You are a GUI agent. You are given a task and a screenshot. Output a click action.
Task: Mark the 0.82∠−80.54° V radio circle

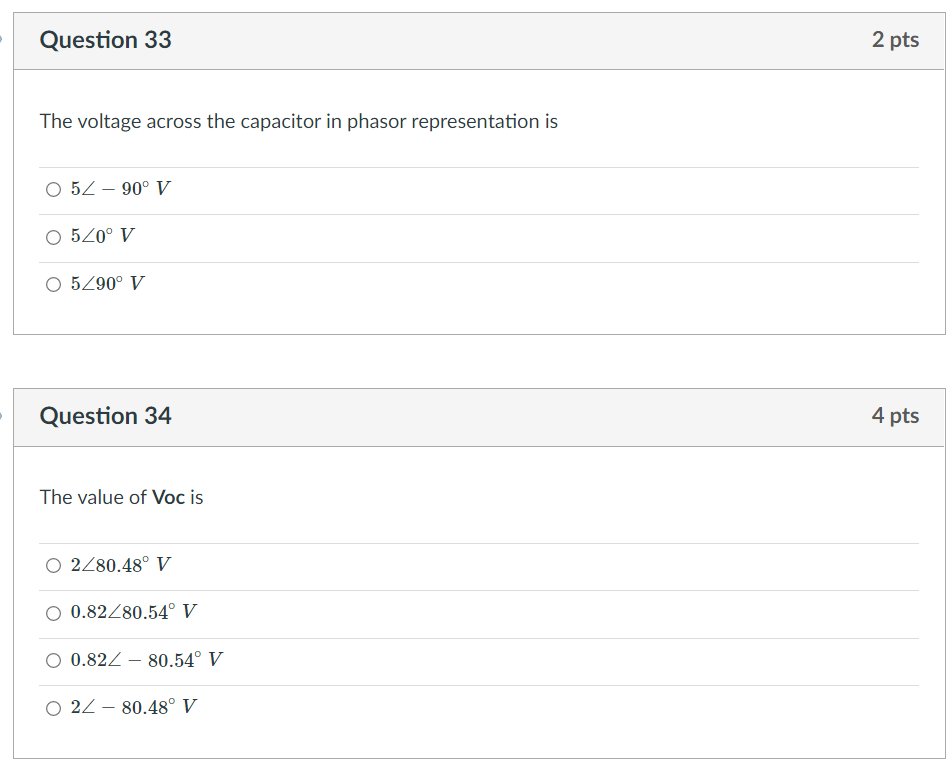(x=53, y=660)
